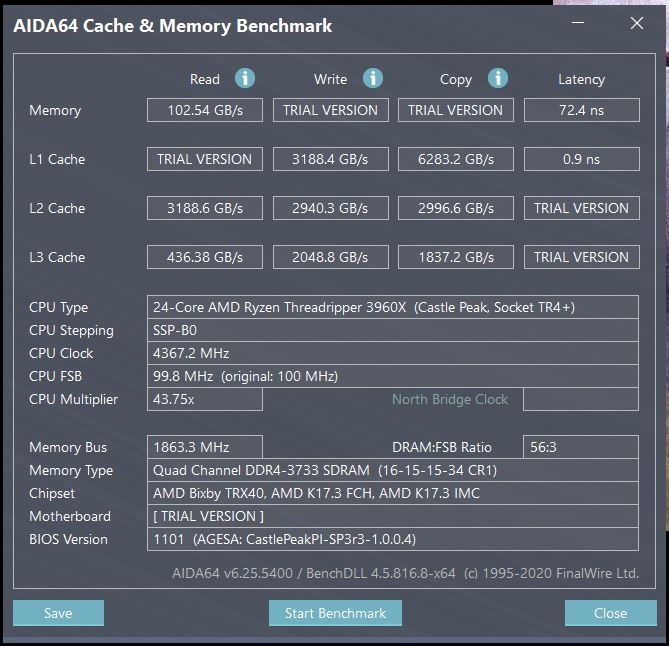Select L3 Cache Copy 1837.2 GB/s
Image resolution: width=669 pixels, height=646 pixels.
point(456,257)
